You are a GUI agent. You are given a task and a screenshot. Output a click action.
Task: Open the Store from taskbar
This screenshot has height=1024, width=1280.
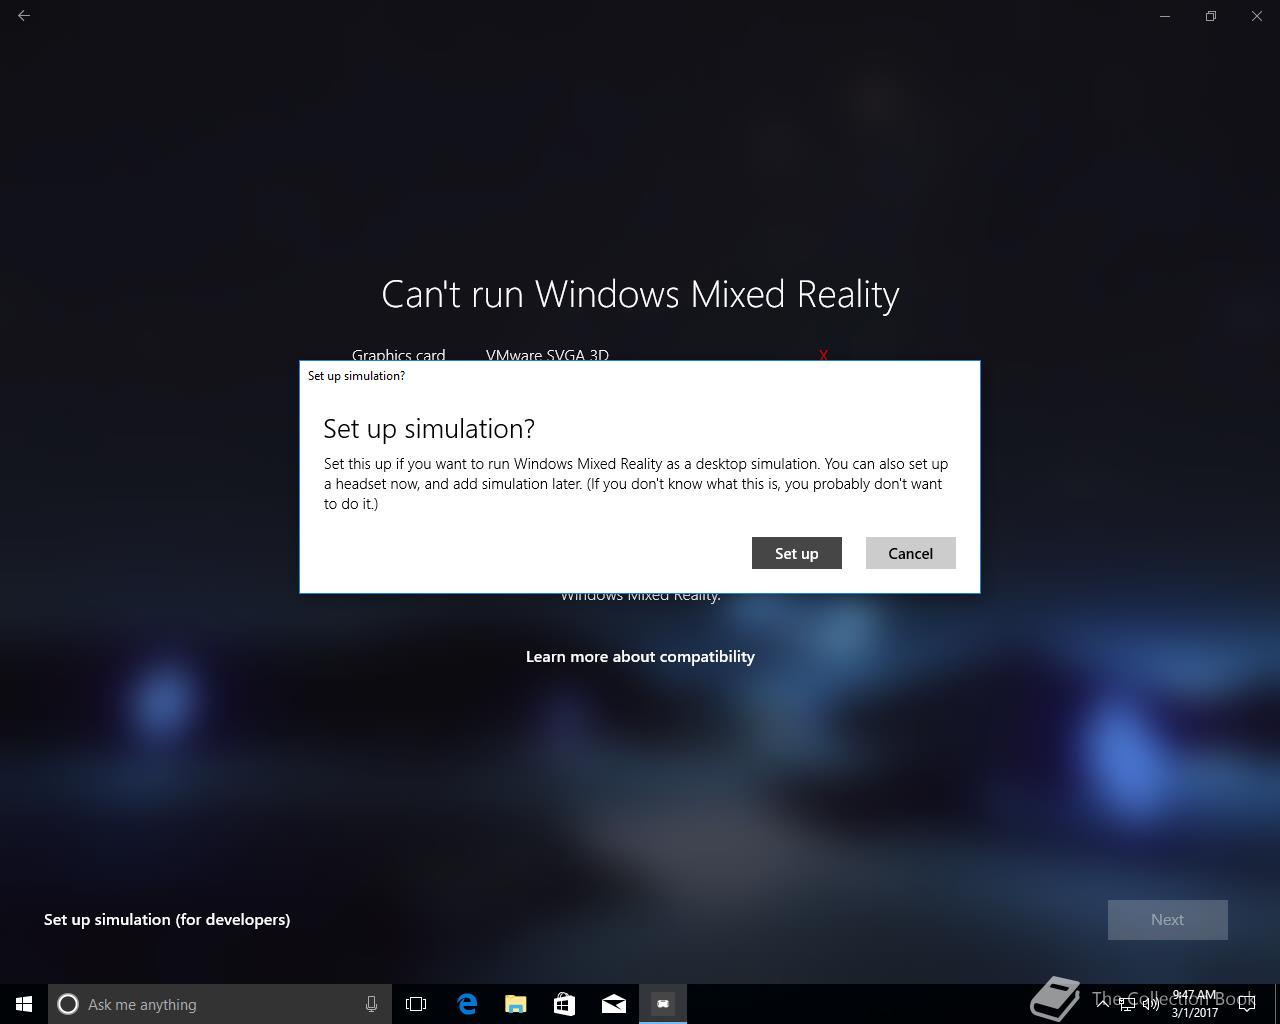[x=565, y=1004]
